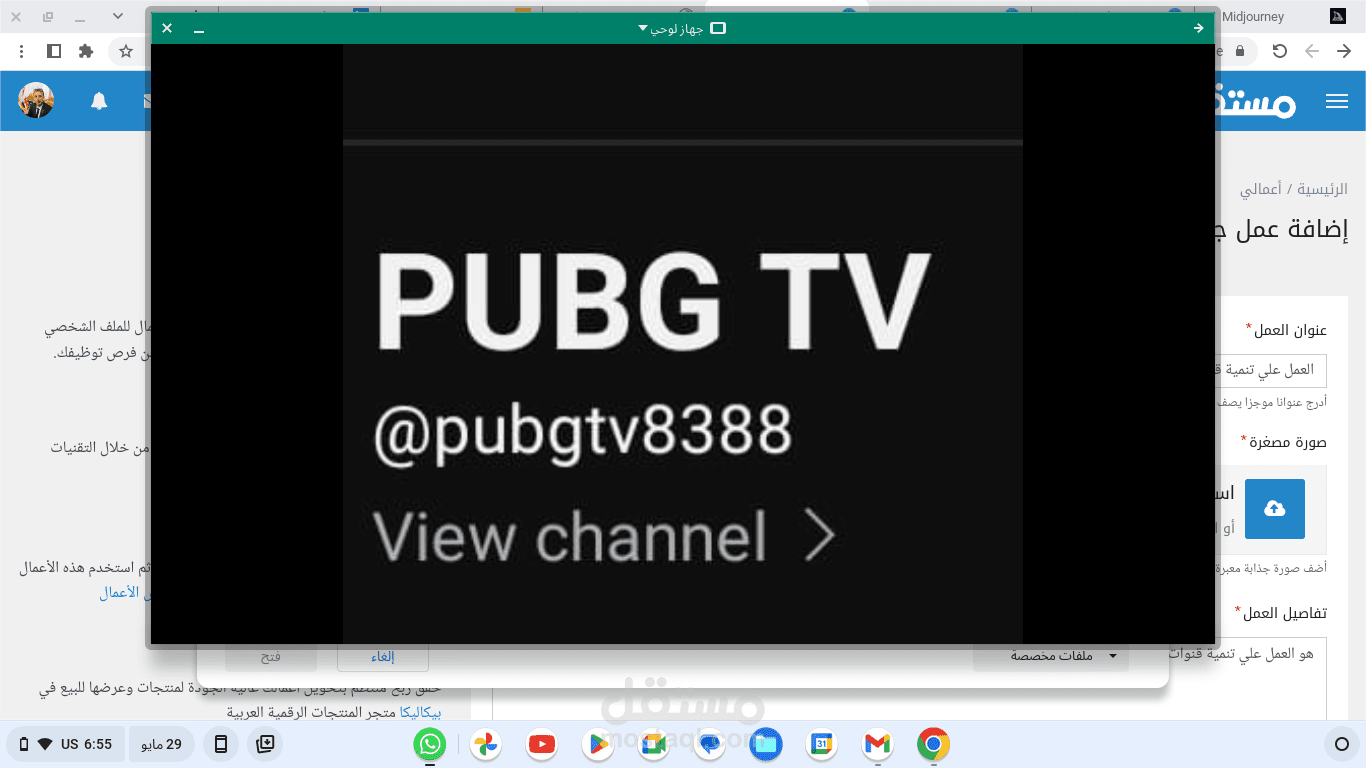Viewport: 1366px width, 768px height.
Task: Open the الرئيسية breadcrumb link
Action: (x=1323, y=189)
